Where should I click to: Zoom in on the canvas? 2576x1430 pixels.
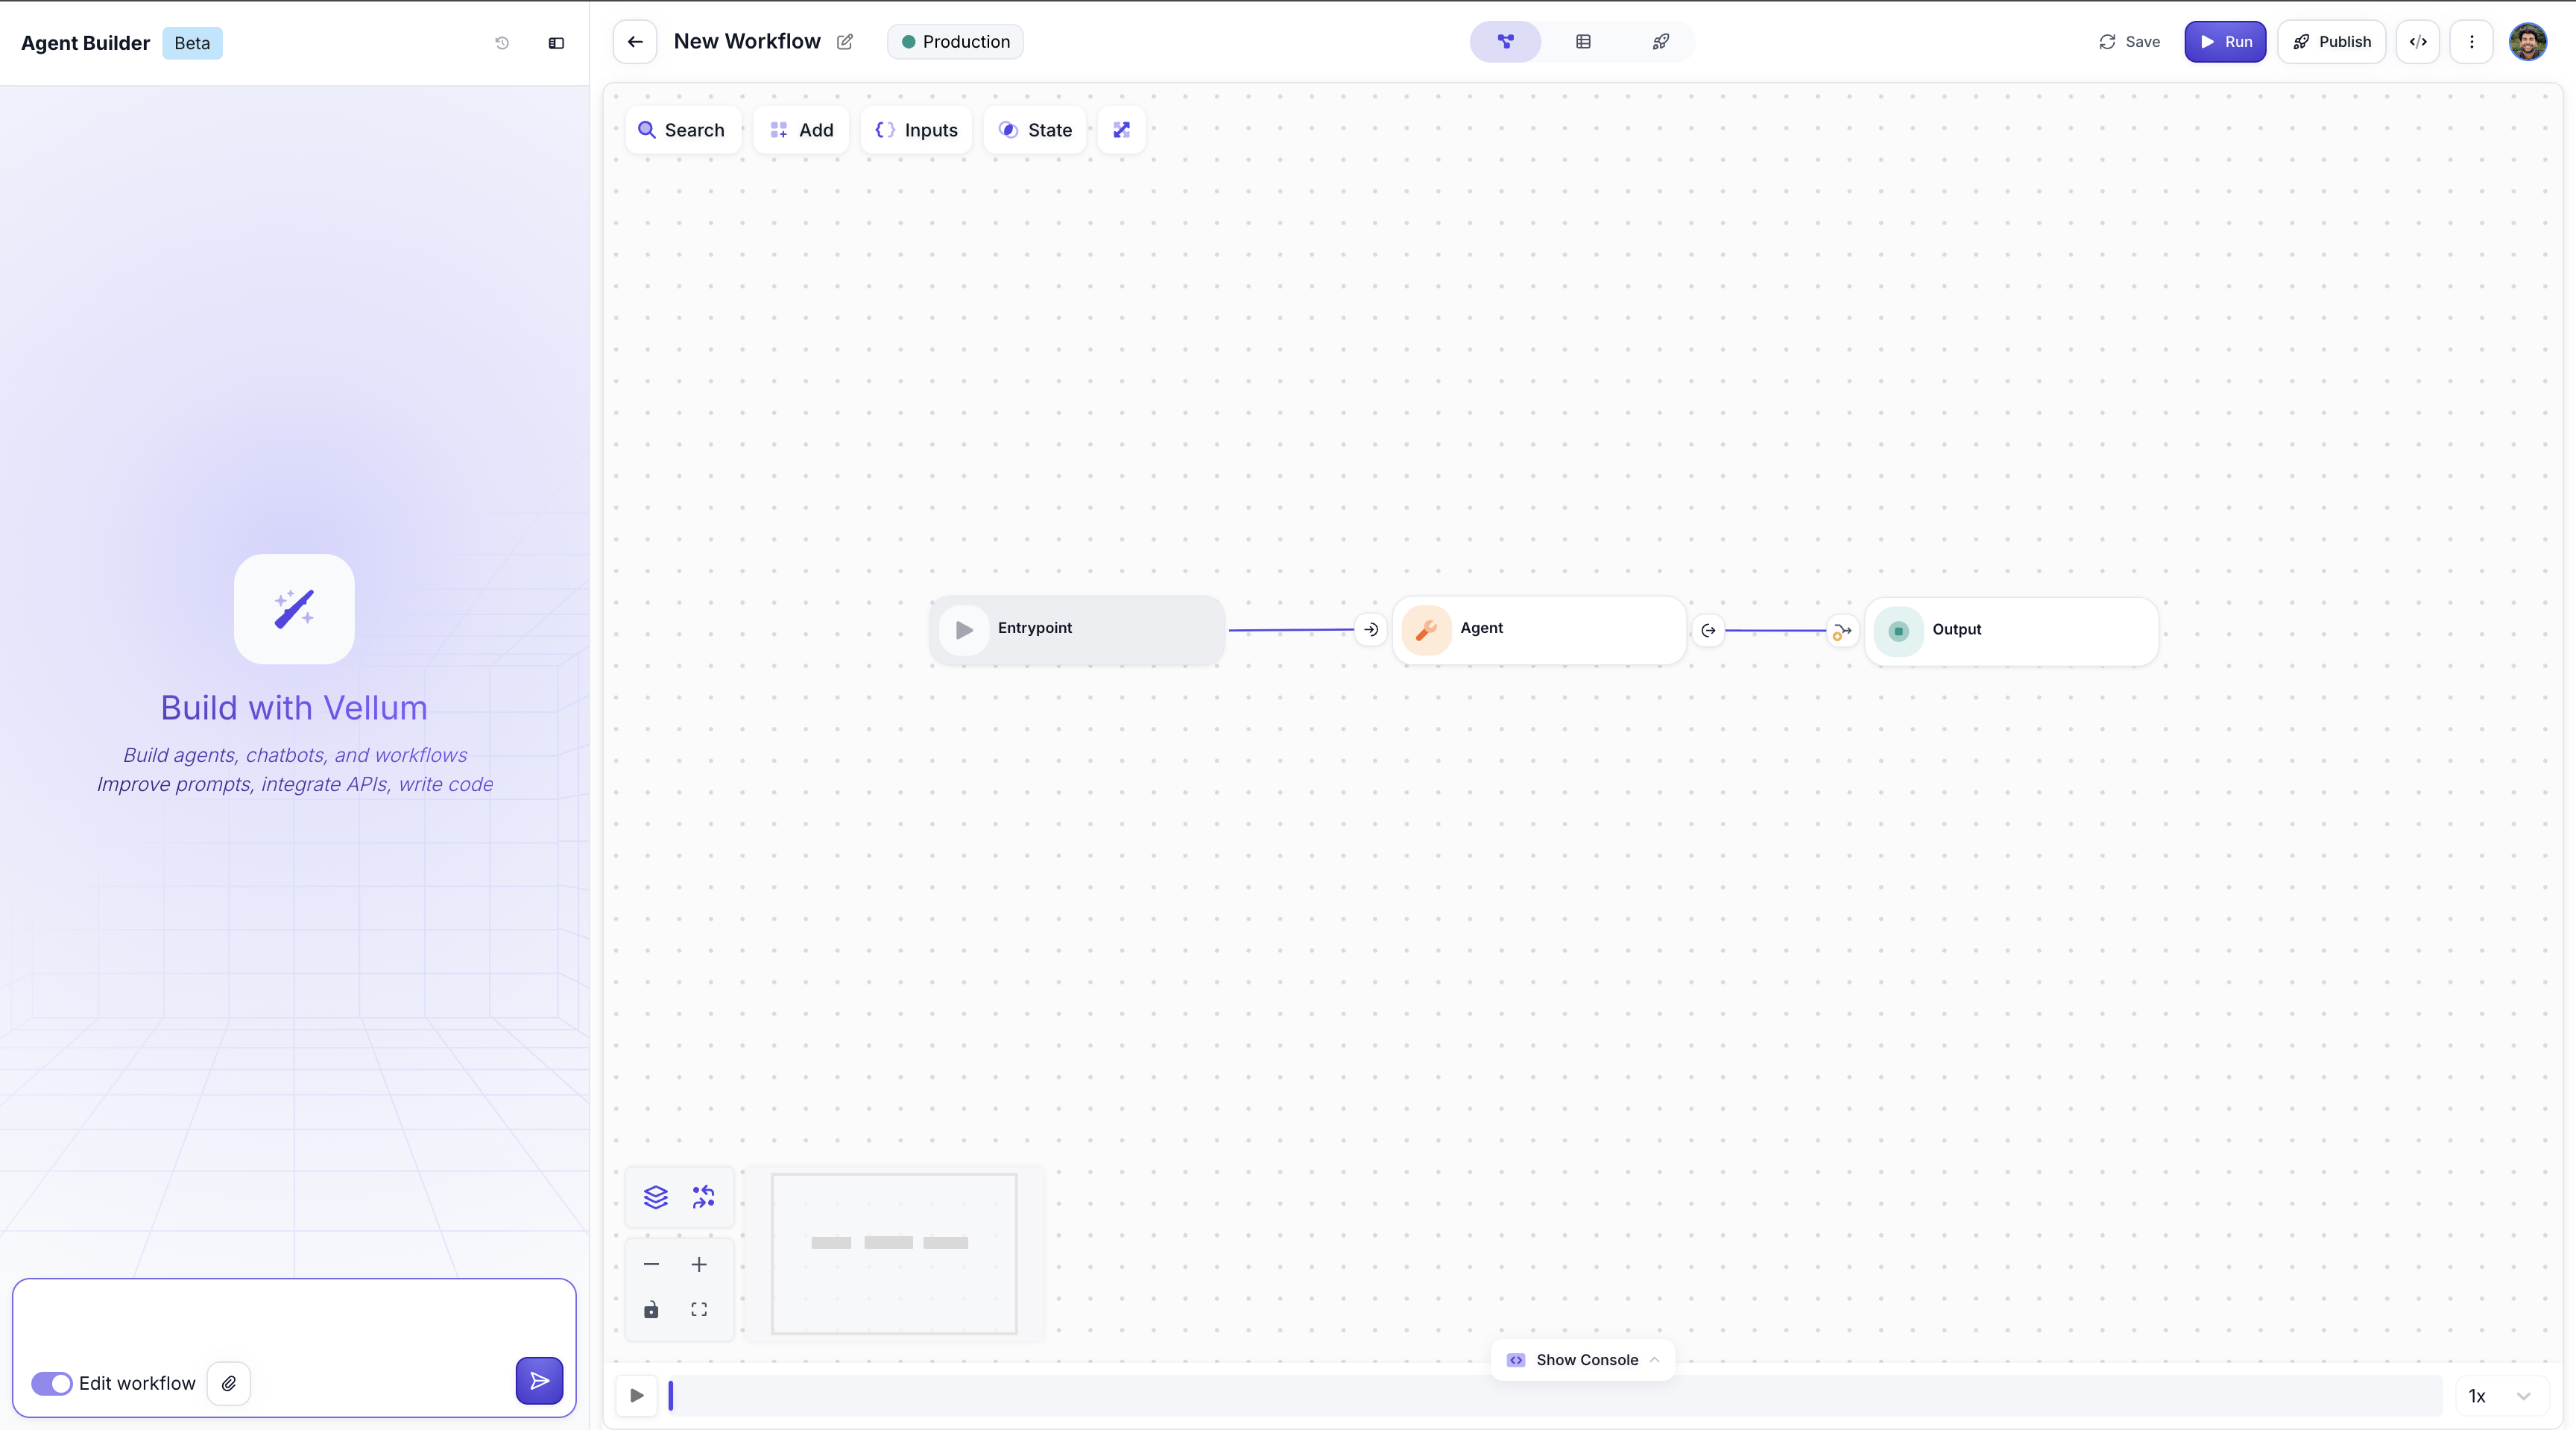699,1264
